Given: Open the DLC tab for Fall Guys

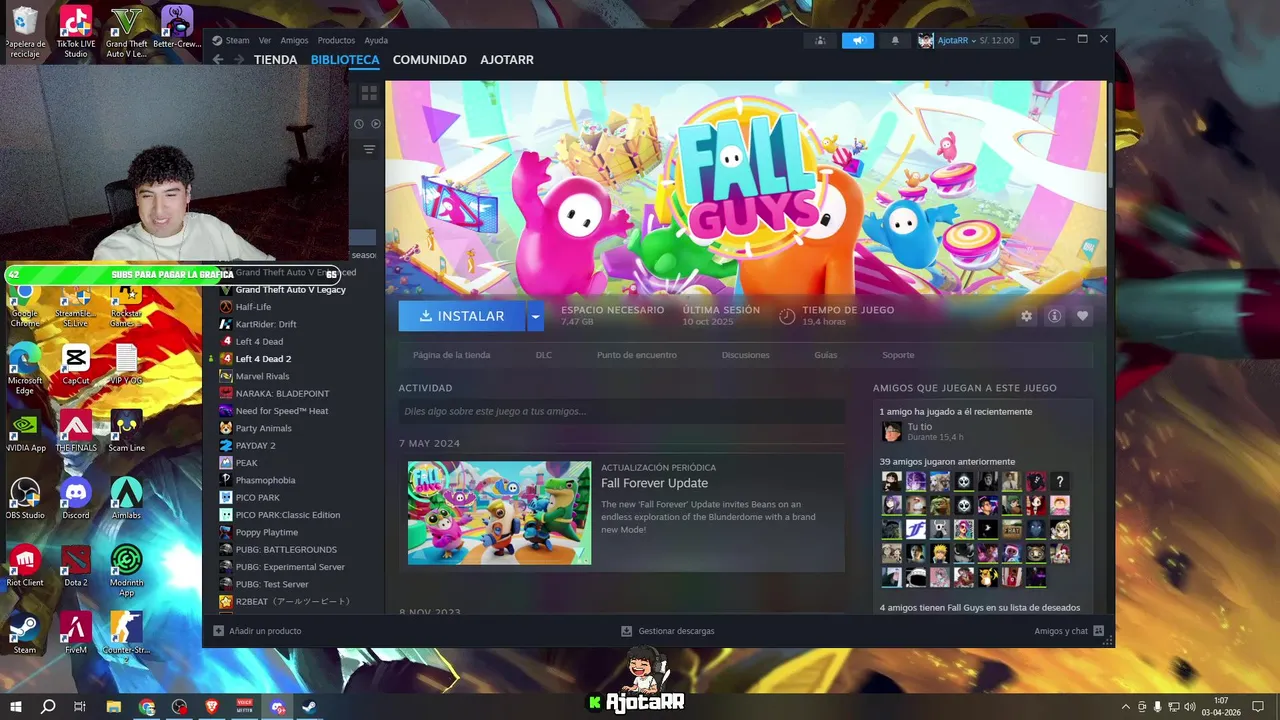Looking at the screenshot, I should pyautogui.click(x=543, y=355).
